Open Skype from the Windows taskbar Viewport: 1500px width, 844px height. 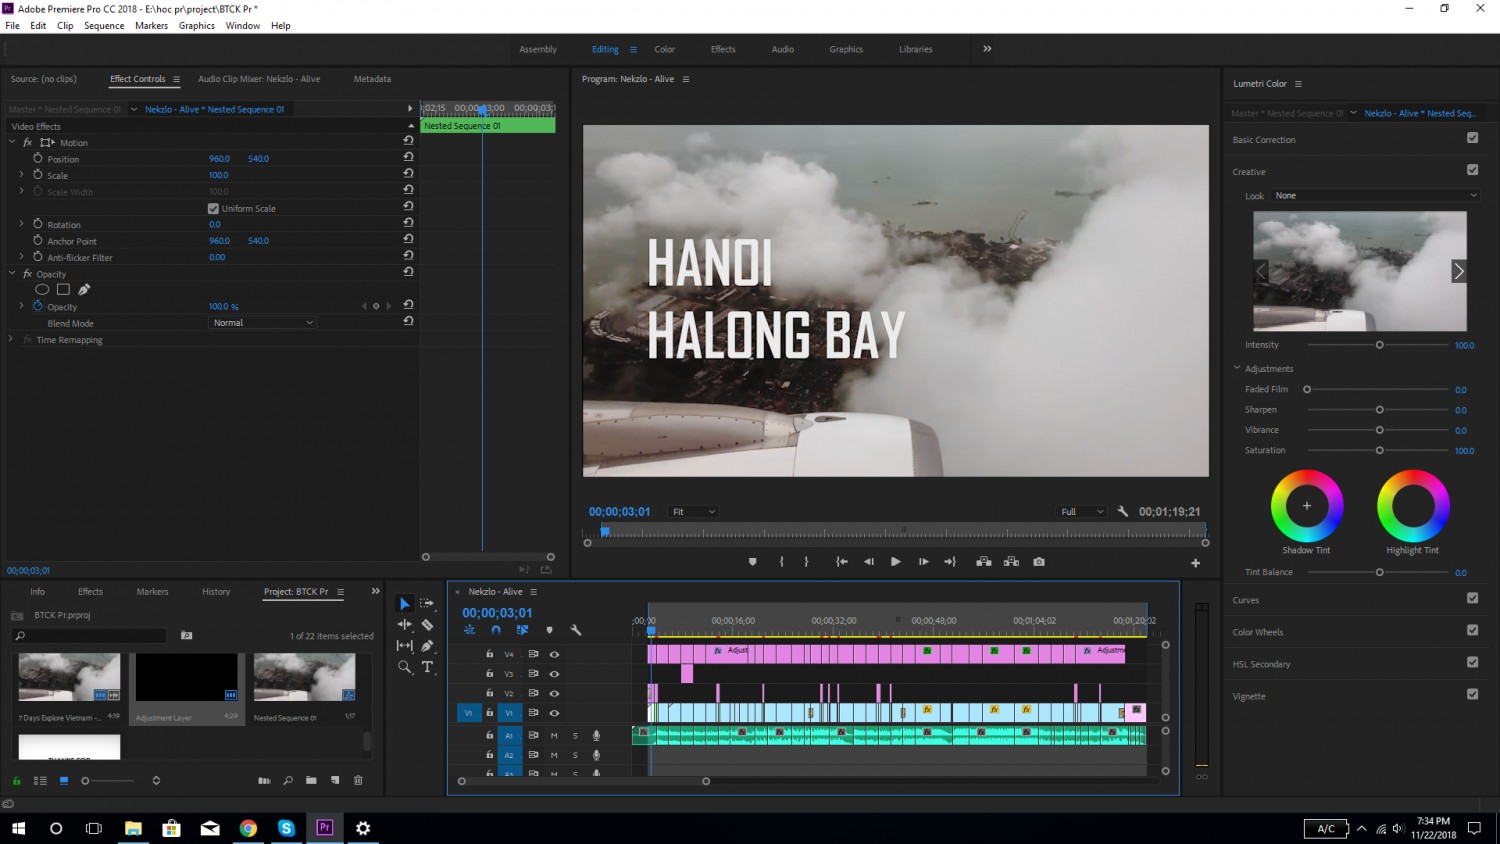pyautogui.click(x=286, y=828)
